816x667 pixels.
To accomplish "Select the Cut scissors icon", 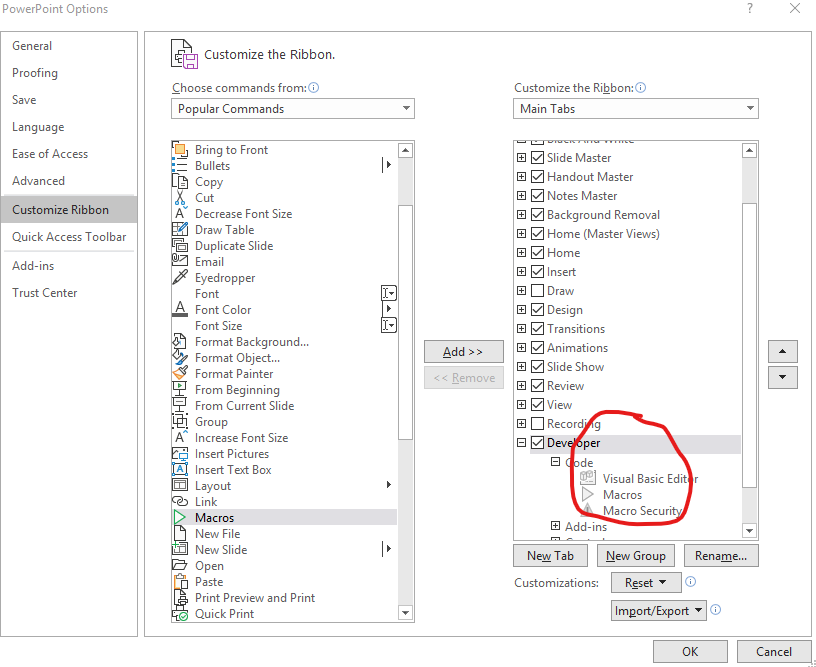I will [x=180, y=198].
